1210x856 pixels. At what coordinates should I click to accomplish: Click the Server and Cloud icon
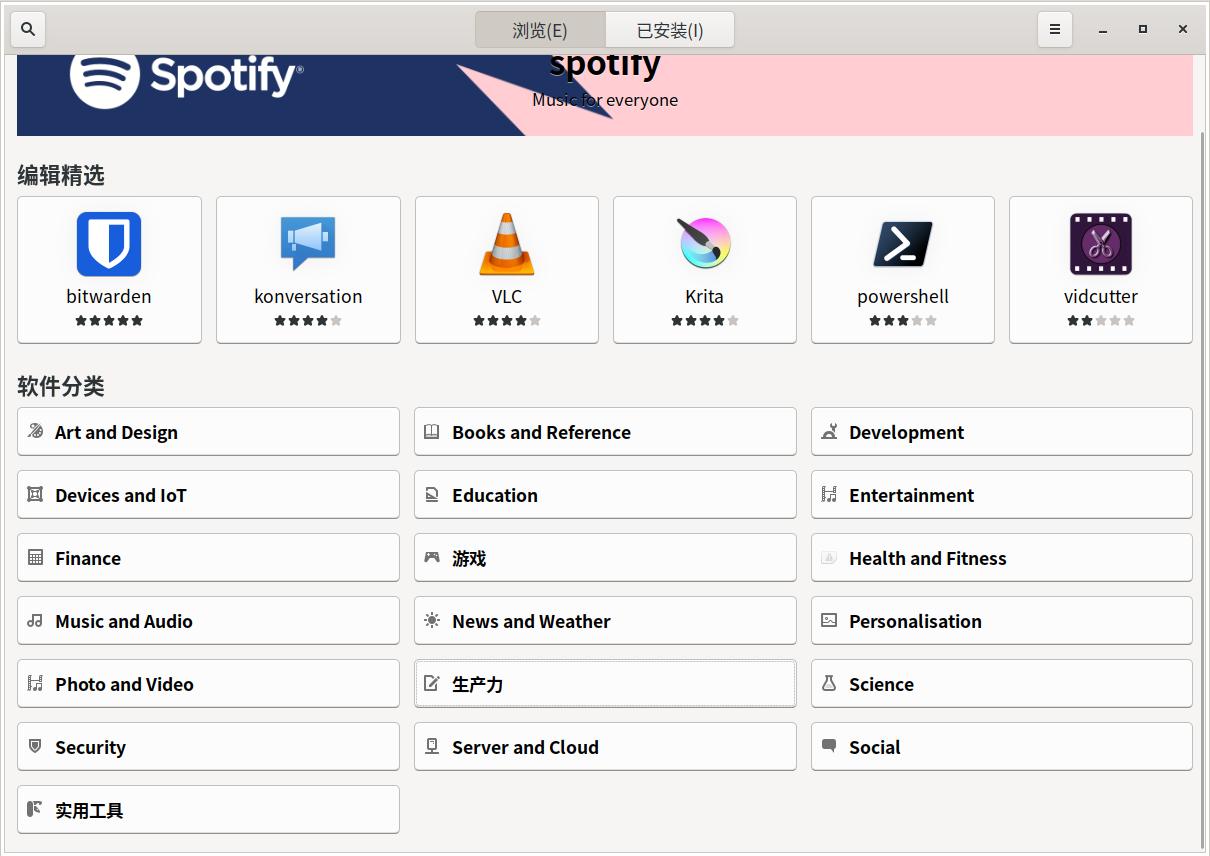point(432,747)
